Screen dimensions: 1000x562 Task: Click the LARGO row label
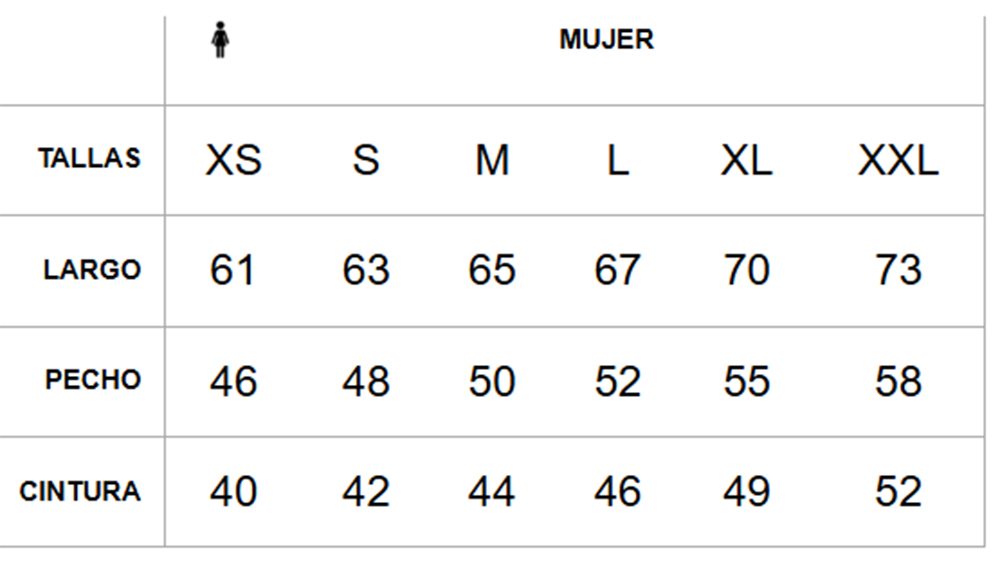point(92,270)
